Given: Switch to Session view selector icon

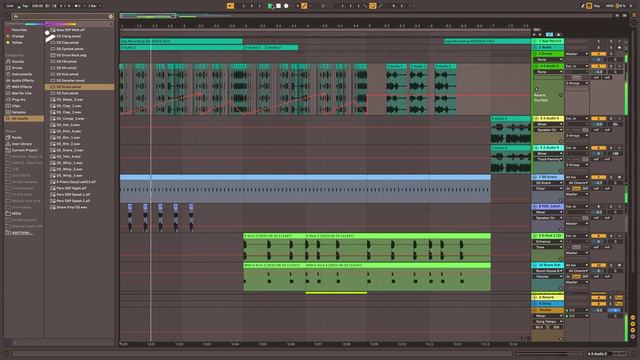Looking at the screenshot, I should click(634, 22).
